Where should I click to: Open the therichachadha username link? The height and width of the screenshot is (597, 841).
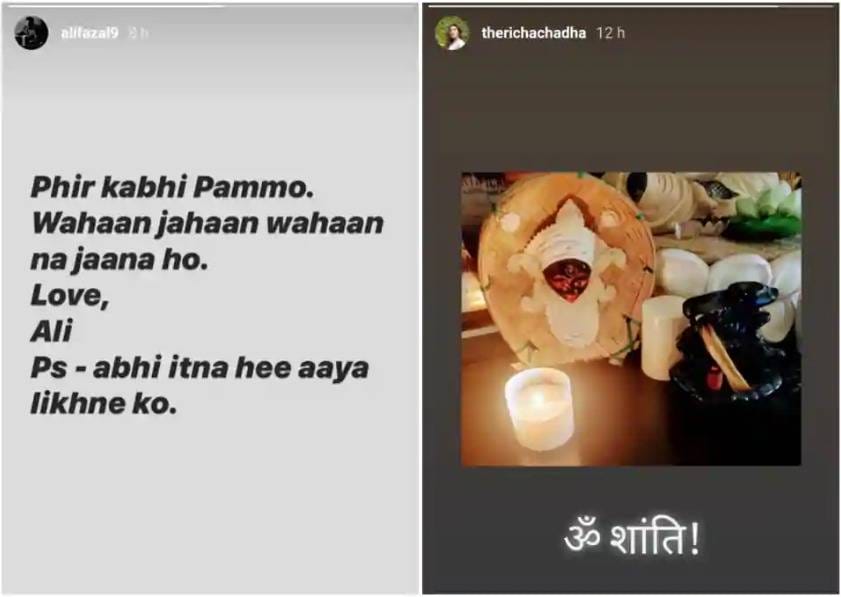[534, 33]
